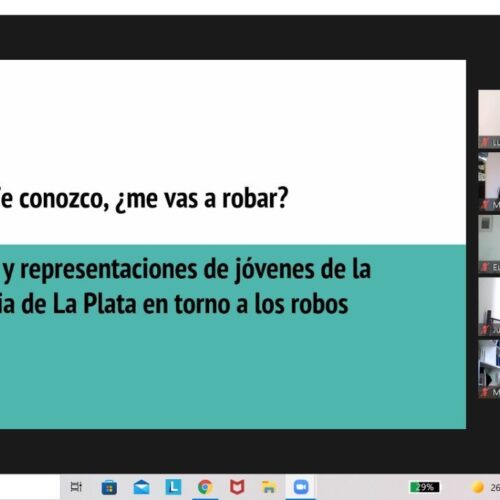Select the fourth participant video thumbnail

point(489,307)
